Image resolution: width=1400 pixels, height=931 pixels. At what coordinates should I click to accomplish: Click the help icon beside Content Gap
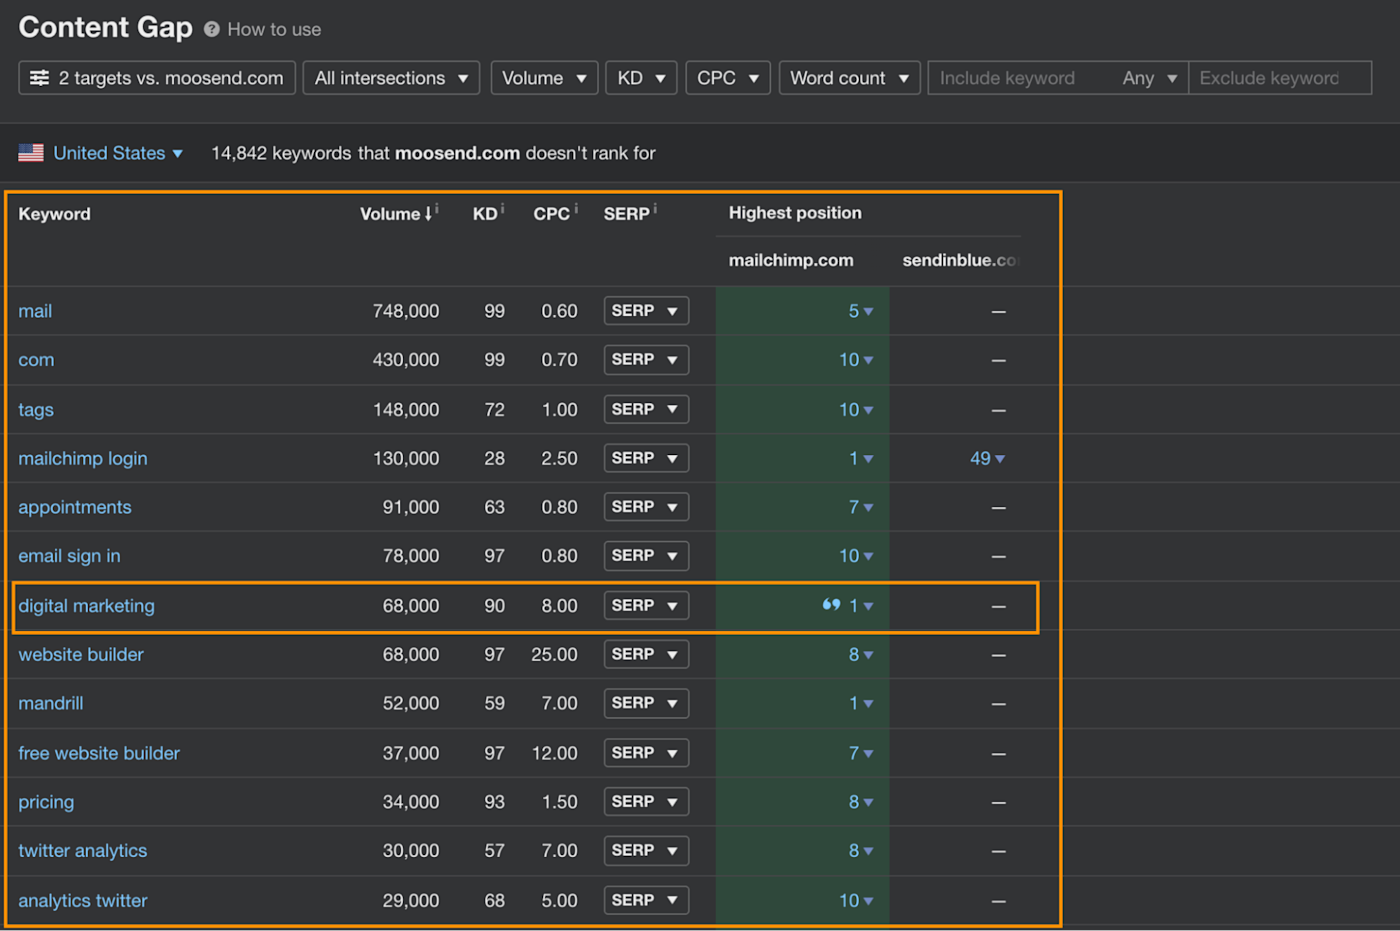click(x=211, y=30)
